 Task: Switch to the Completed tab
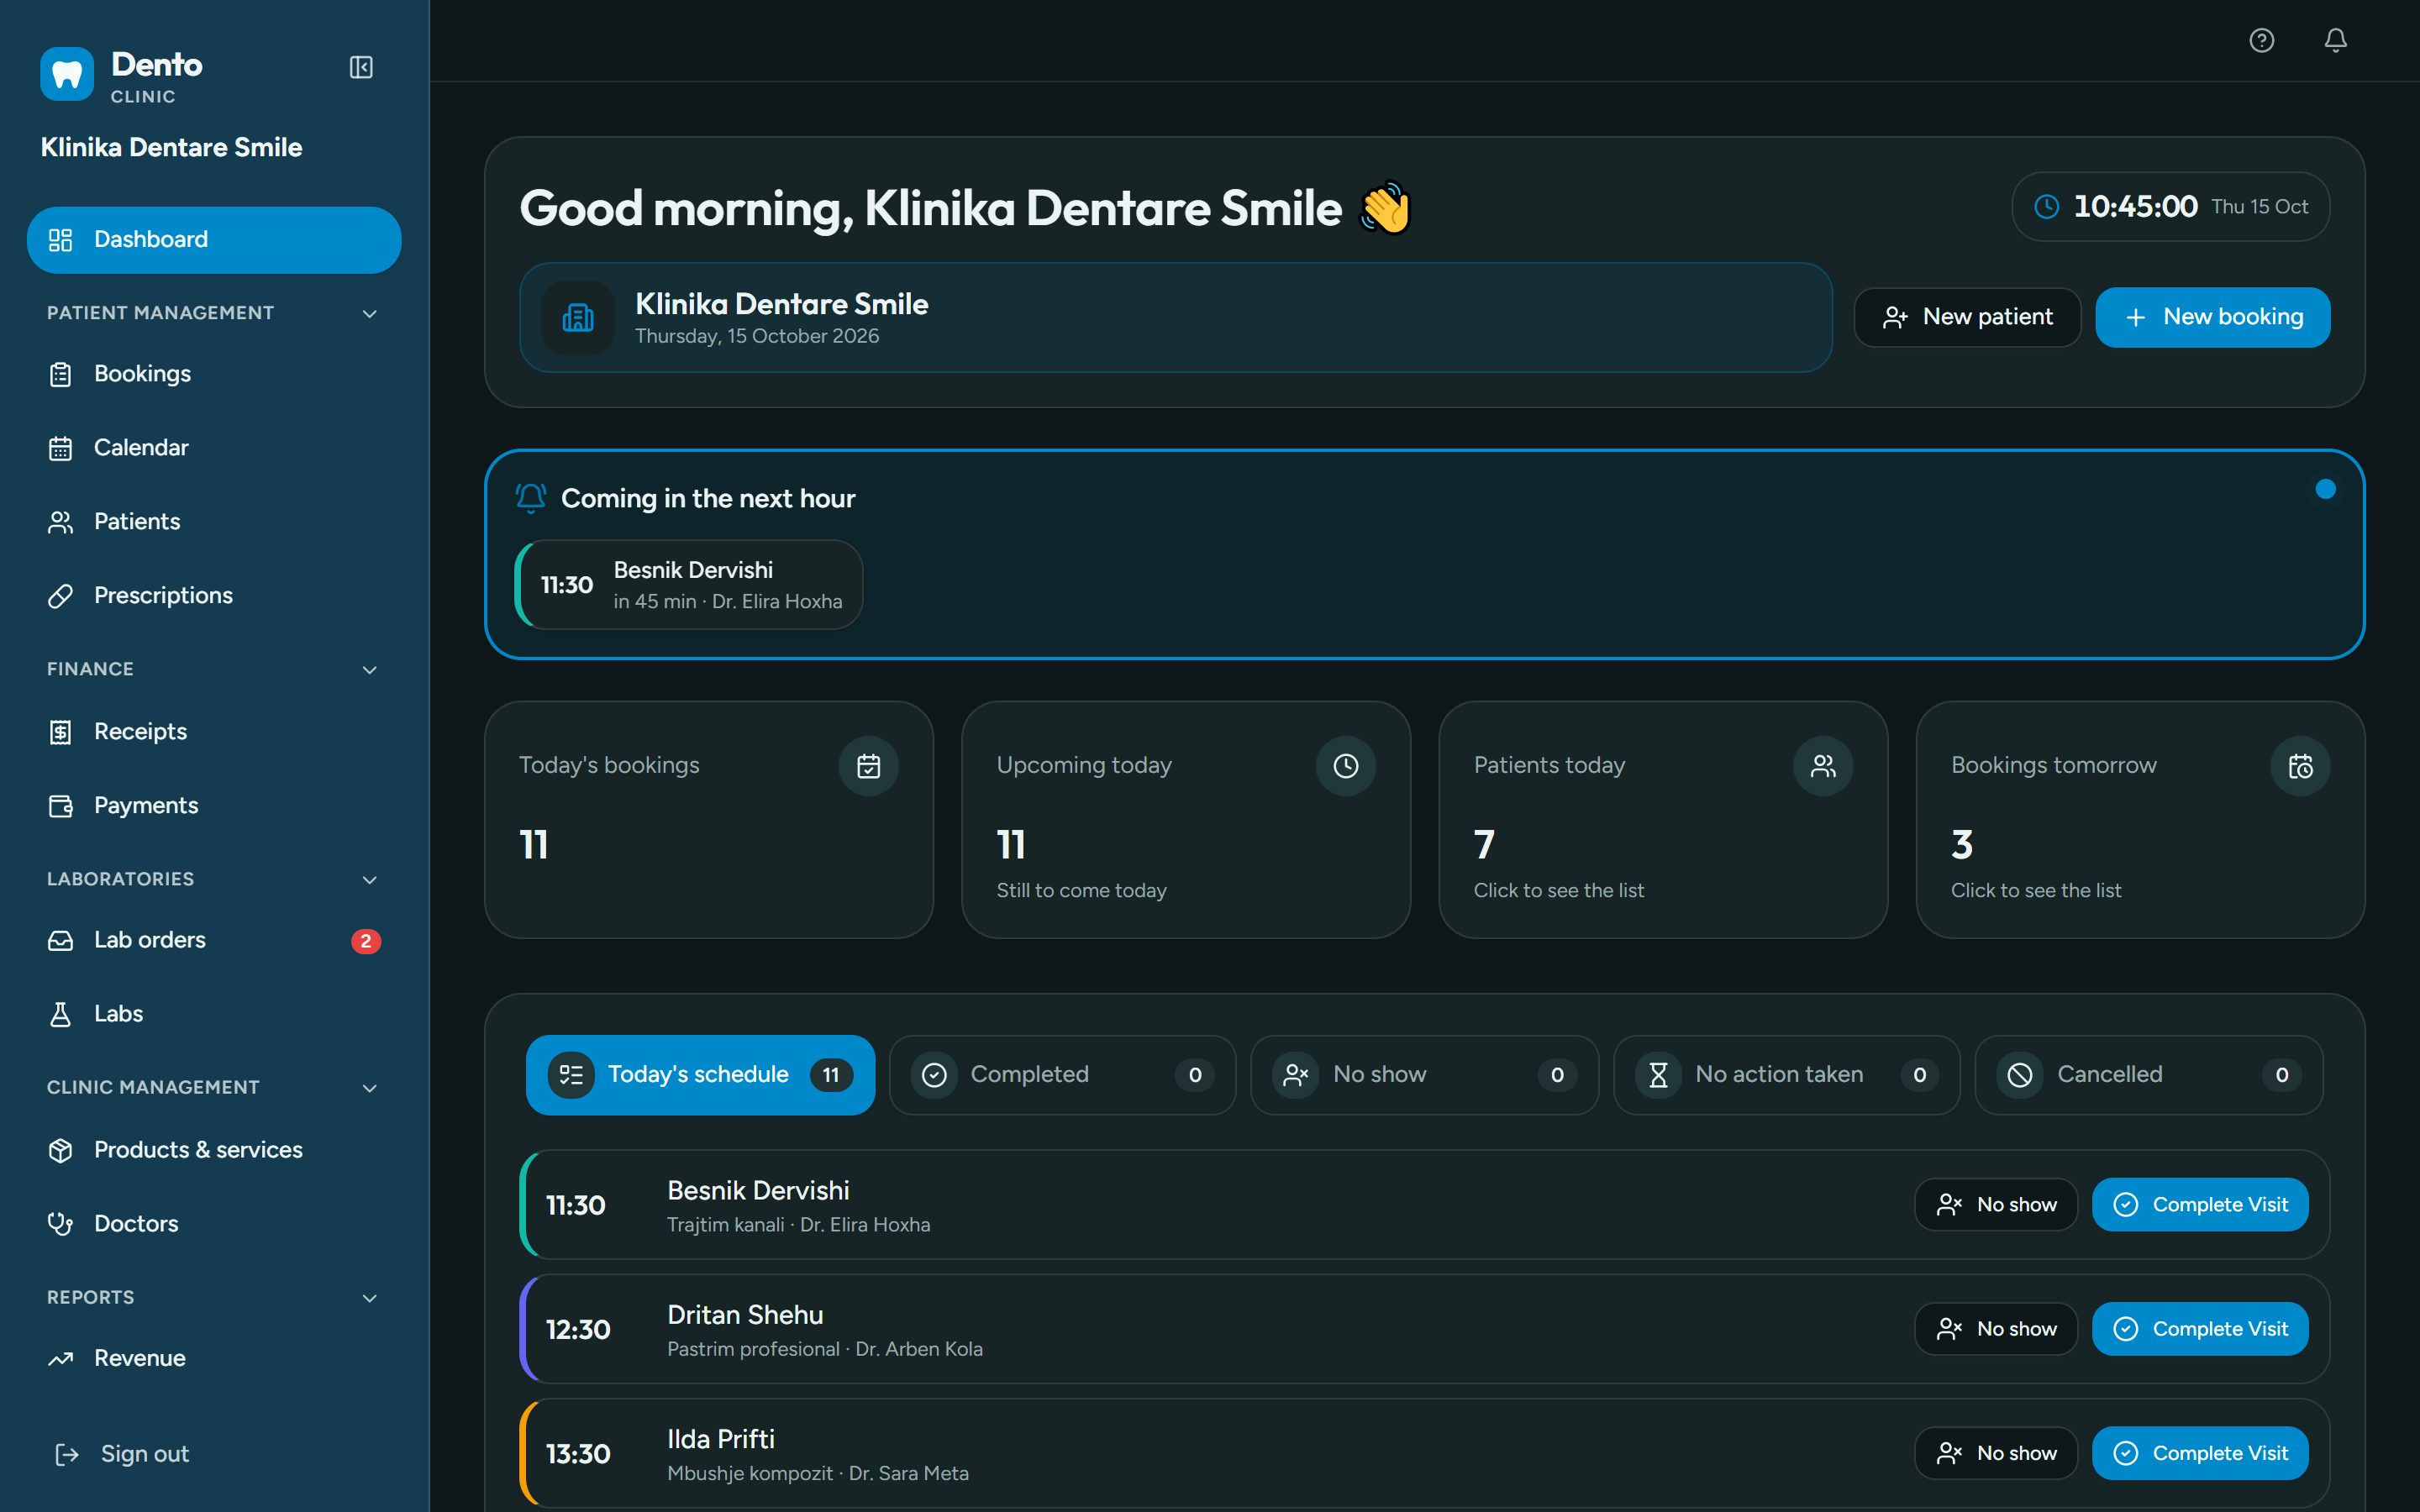point(1062,1075)
